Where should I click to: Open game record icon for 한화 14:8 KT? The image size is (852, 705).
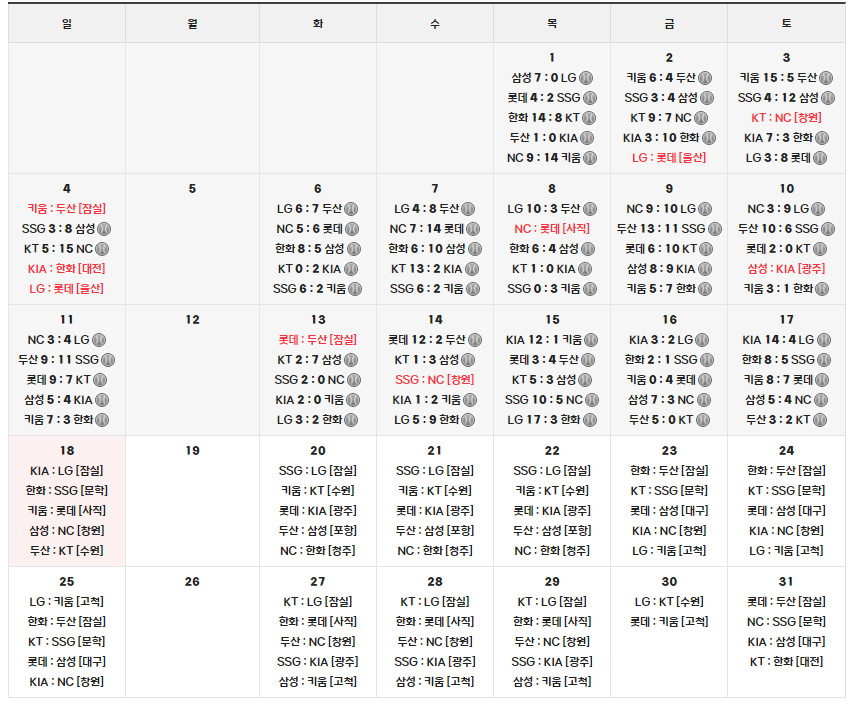coord(589,118)
